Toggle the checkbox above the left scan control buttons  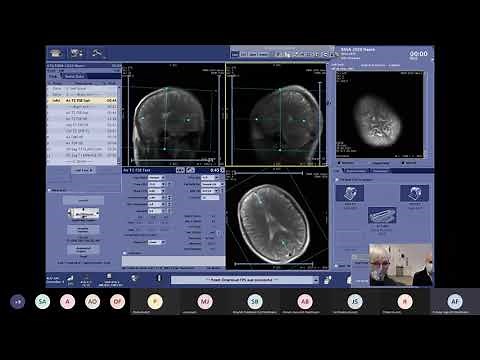pyautogui.click(x=50, y=190)
